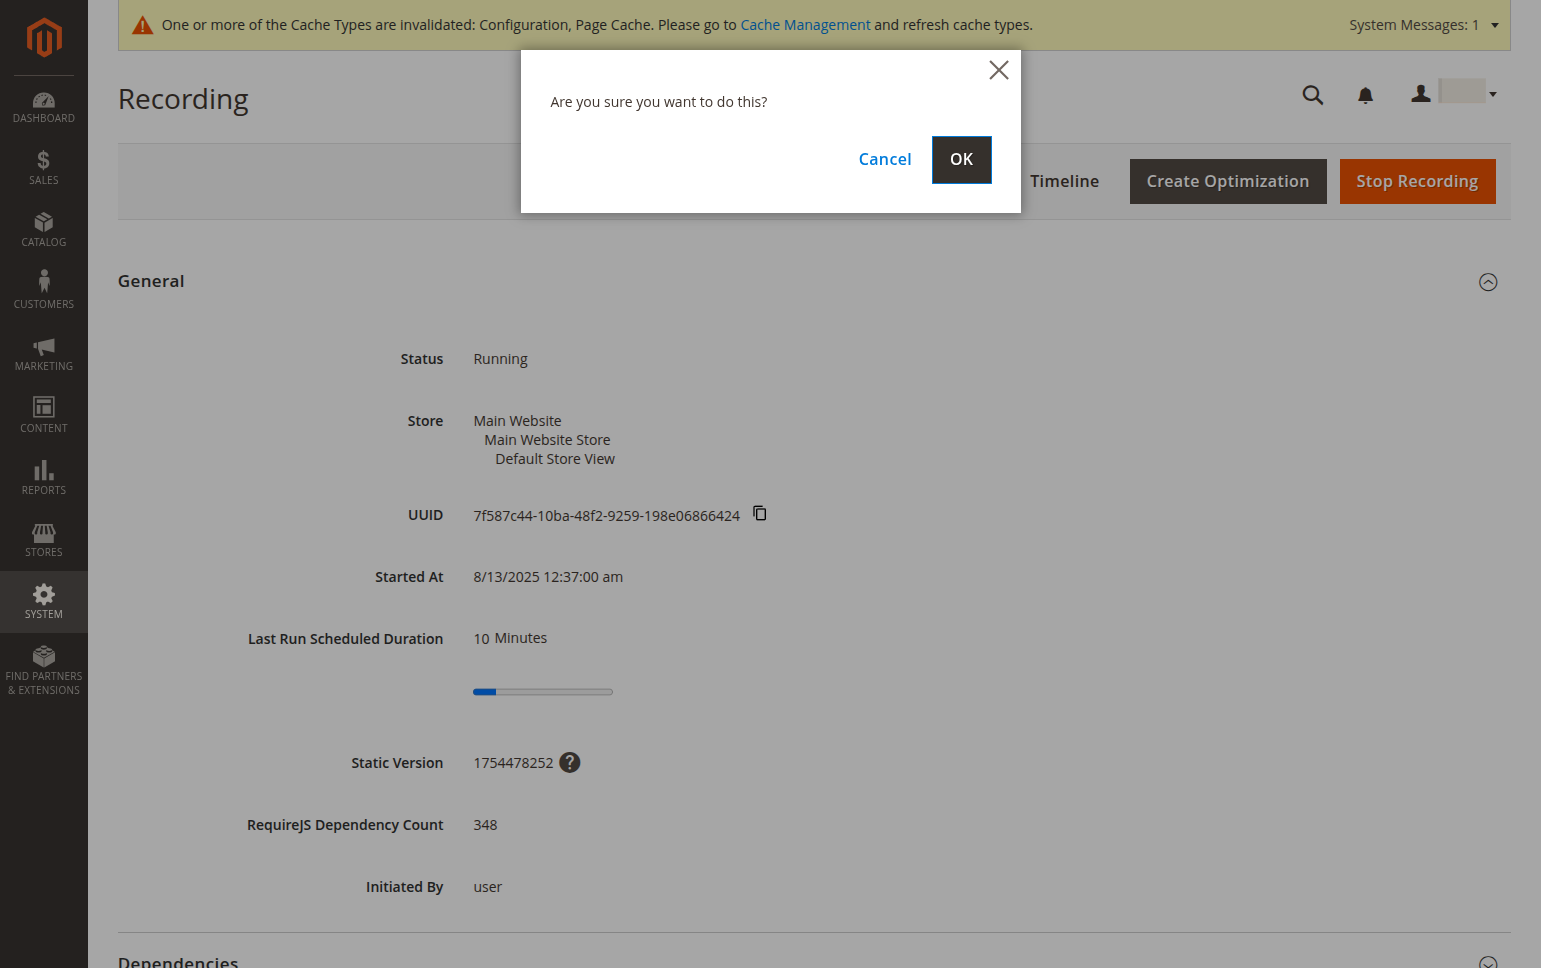The width and height of the screenshot is (1541, 968).
Task: Open the Stores sidebar menu
Action: (44, 540)
